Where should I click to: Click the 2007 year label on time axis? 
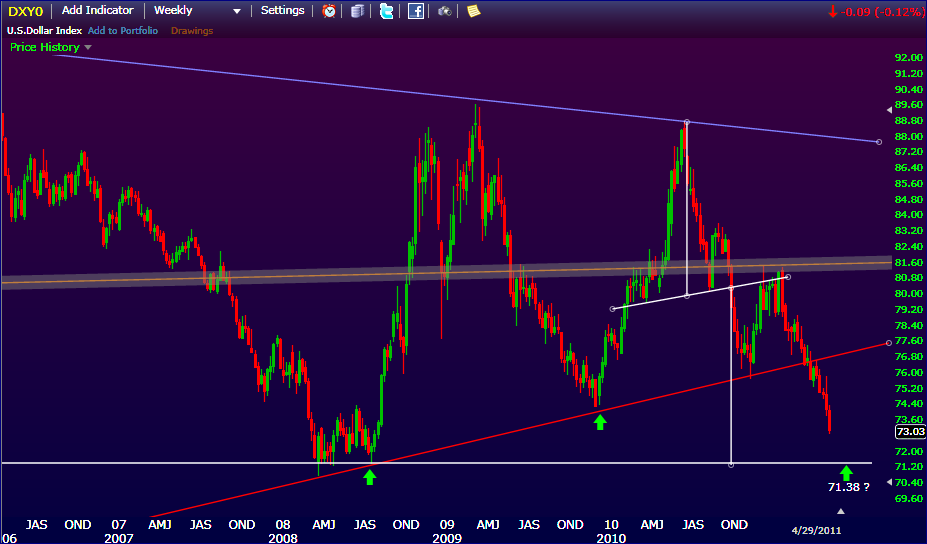tap(119, 538)
